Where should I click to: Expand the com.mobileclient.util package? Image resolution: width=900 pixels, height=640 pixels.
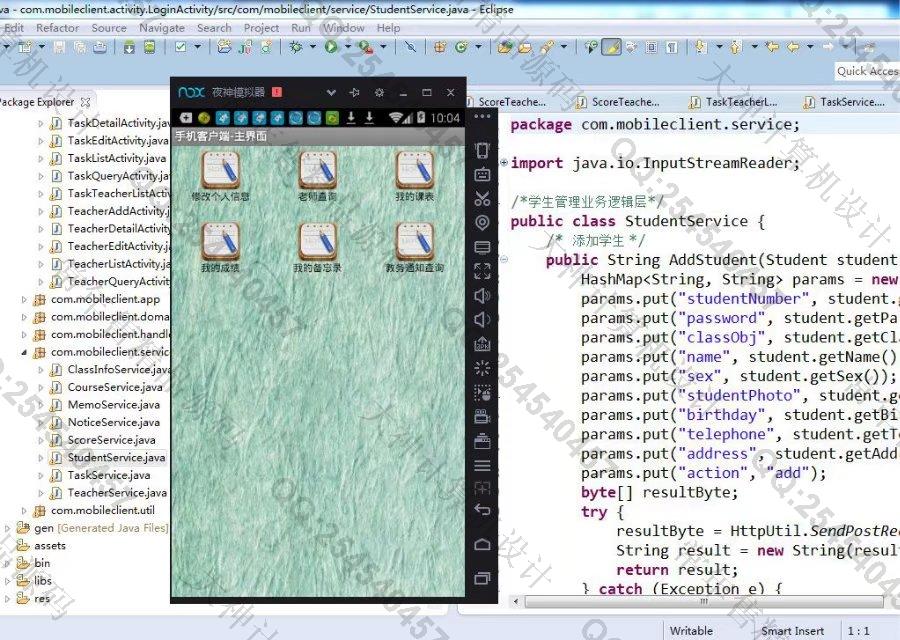[x=24, y=510]
